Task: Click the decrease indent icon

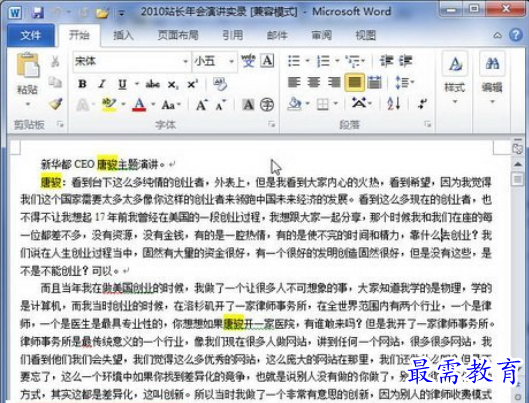Action: (386, 61)
